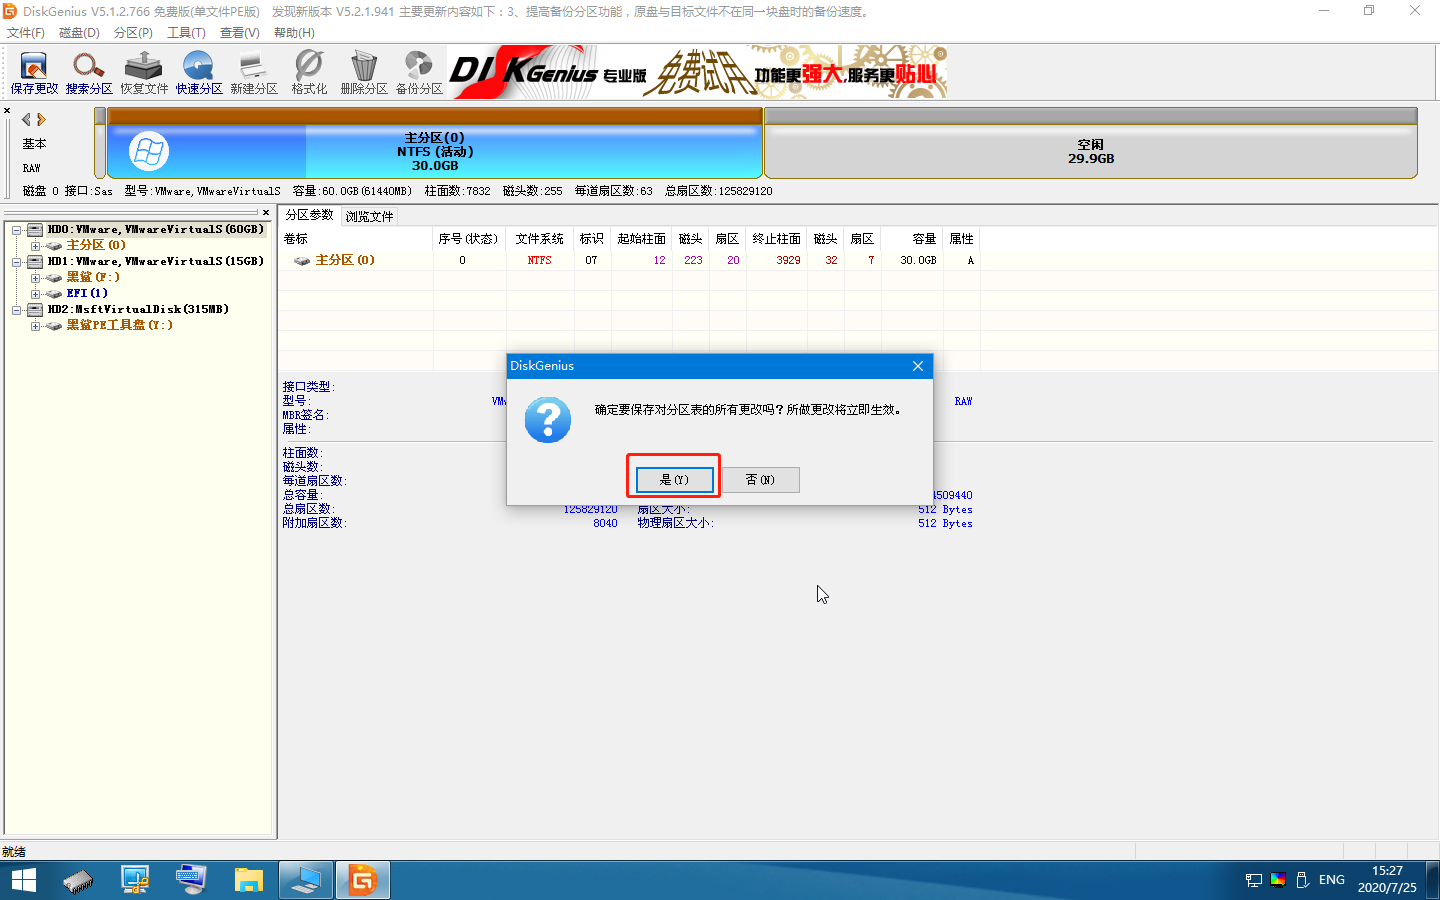Open the disk drive taskbar app
The width and height of the screenshot is (1440, 900).
click(x=78, y=880)
